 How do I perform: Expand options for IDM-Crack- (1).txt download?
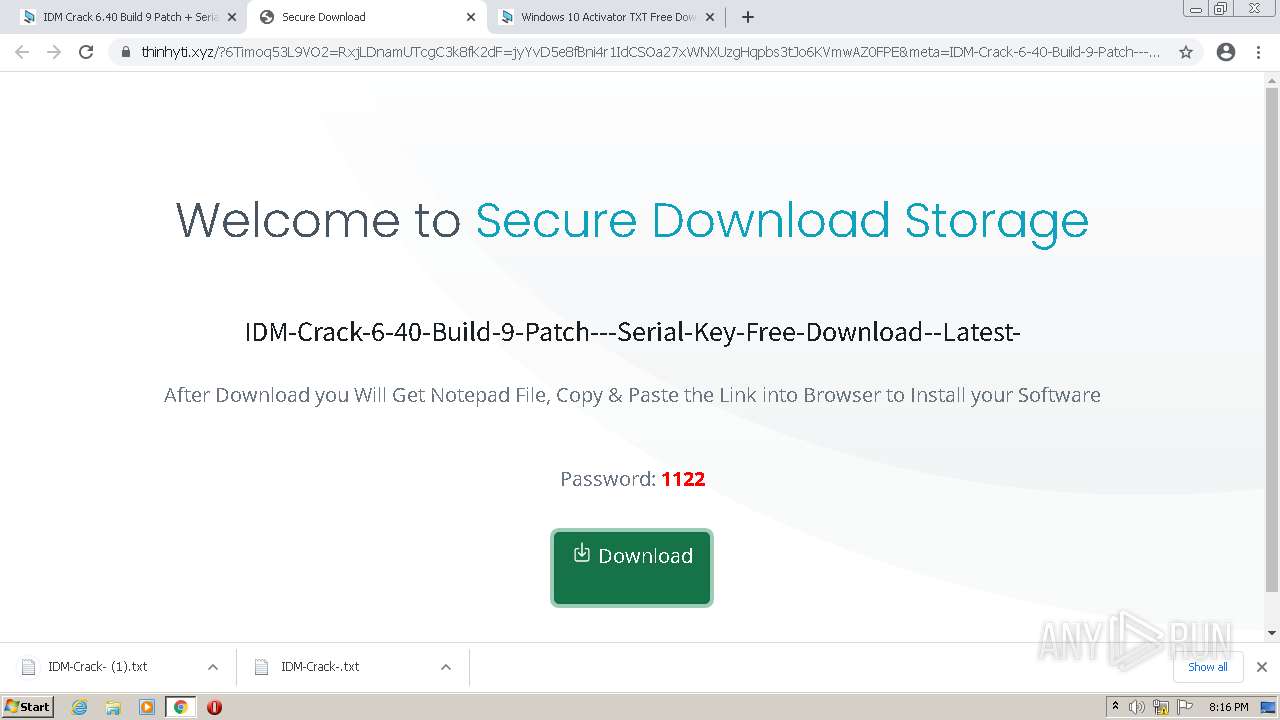click(x=213, y=667)
